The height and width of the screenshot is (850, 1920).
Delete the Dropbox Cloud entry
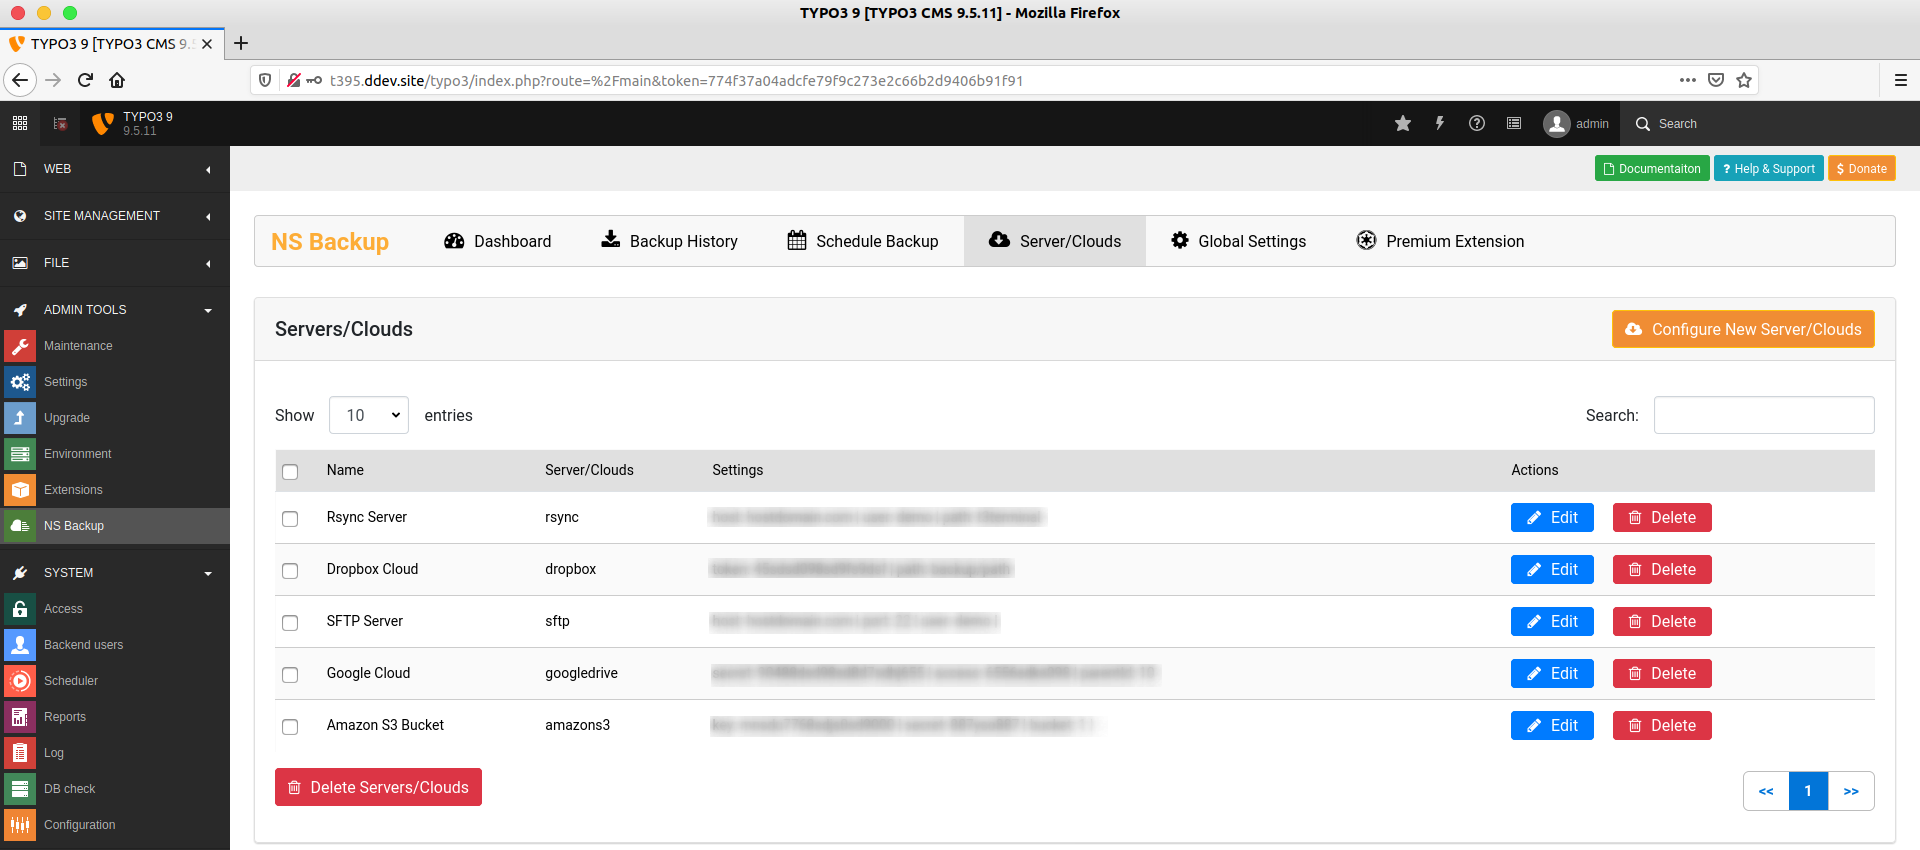(x=1662, y=569)
